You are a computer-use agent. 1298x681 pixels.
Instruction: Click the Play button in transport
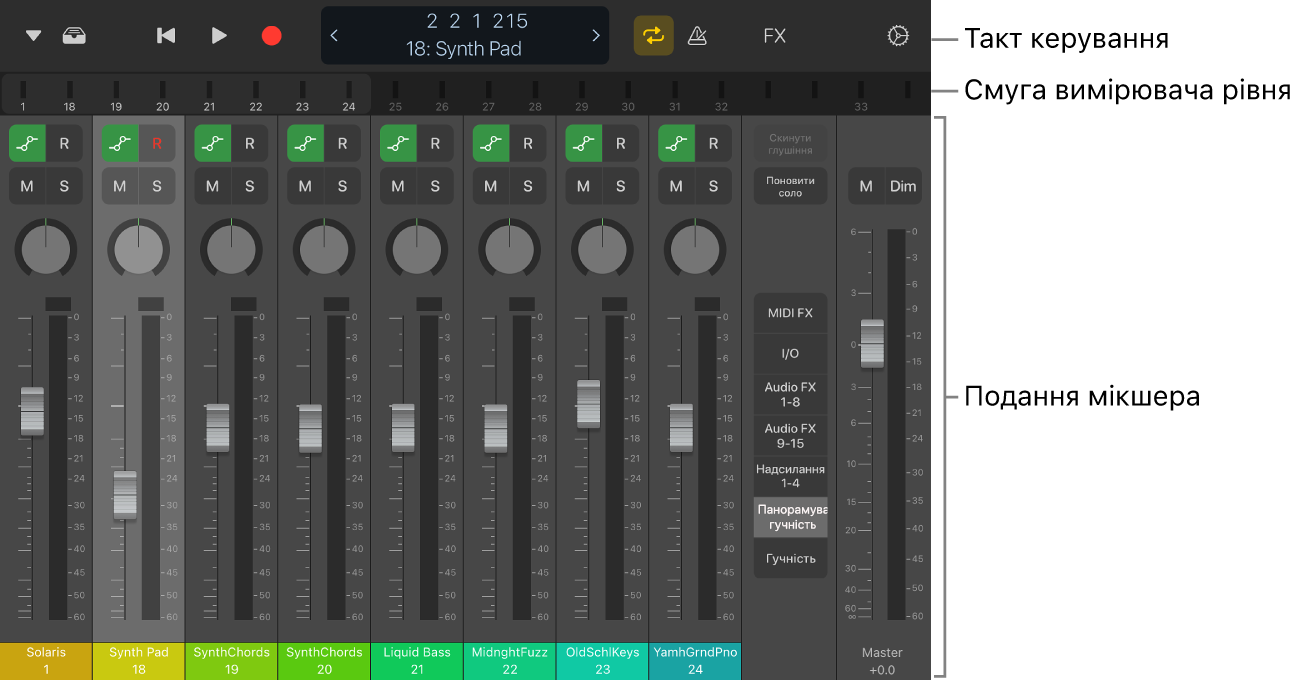(219, 36)
